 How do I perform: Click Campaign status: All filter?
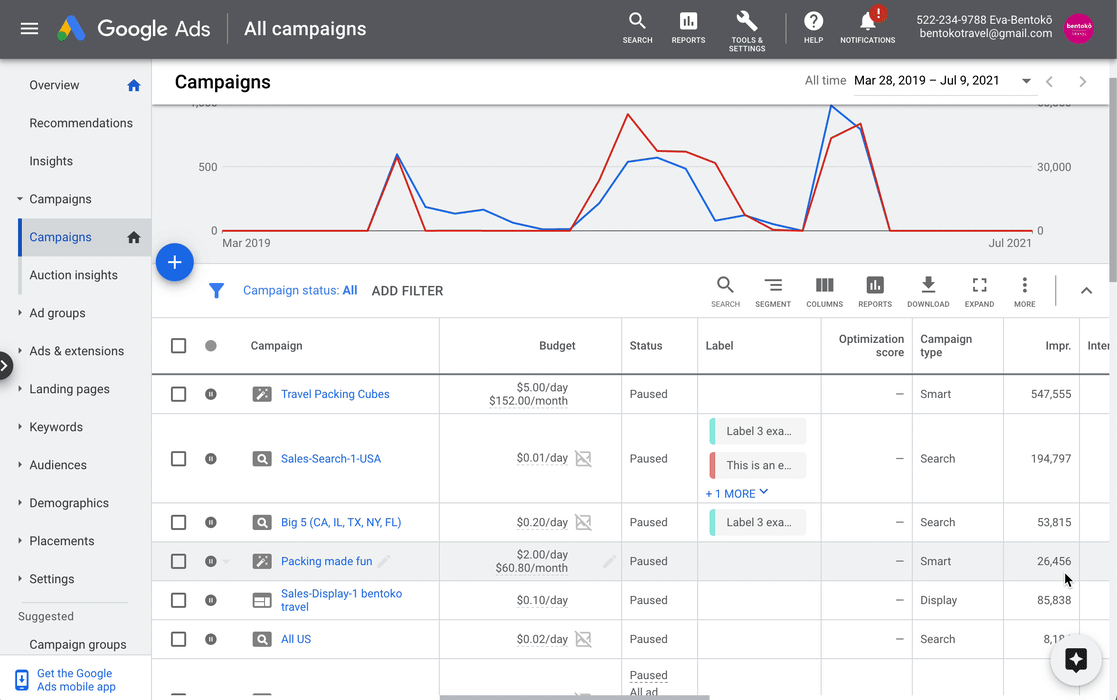coord(300,291)
